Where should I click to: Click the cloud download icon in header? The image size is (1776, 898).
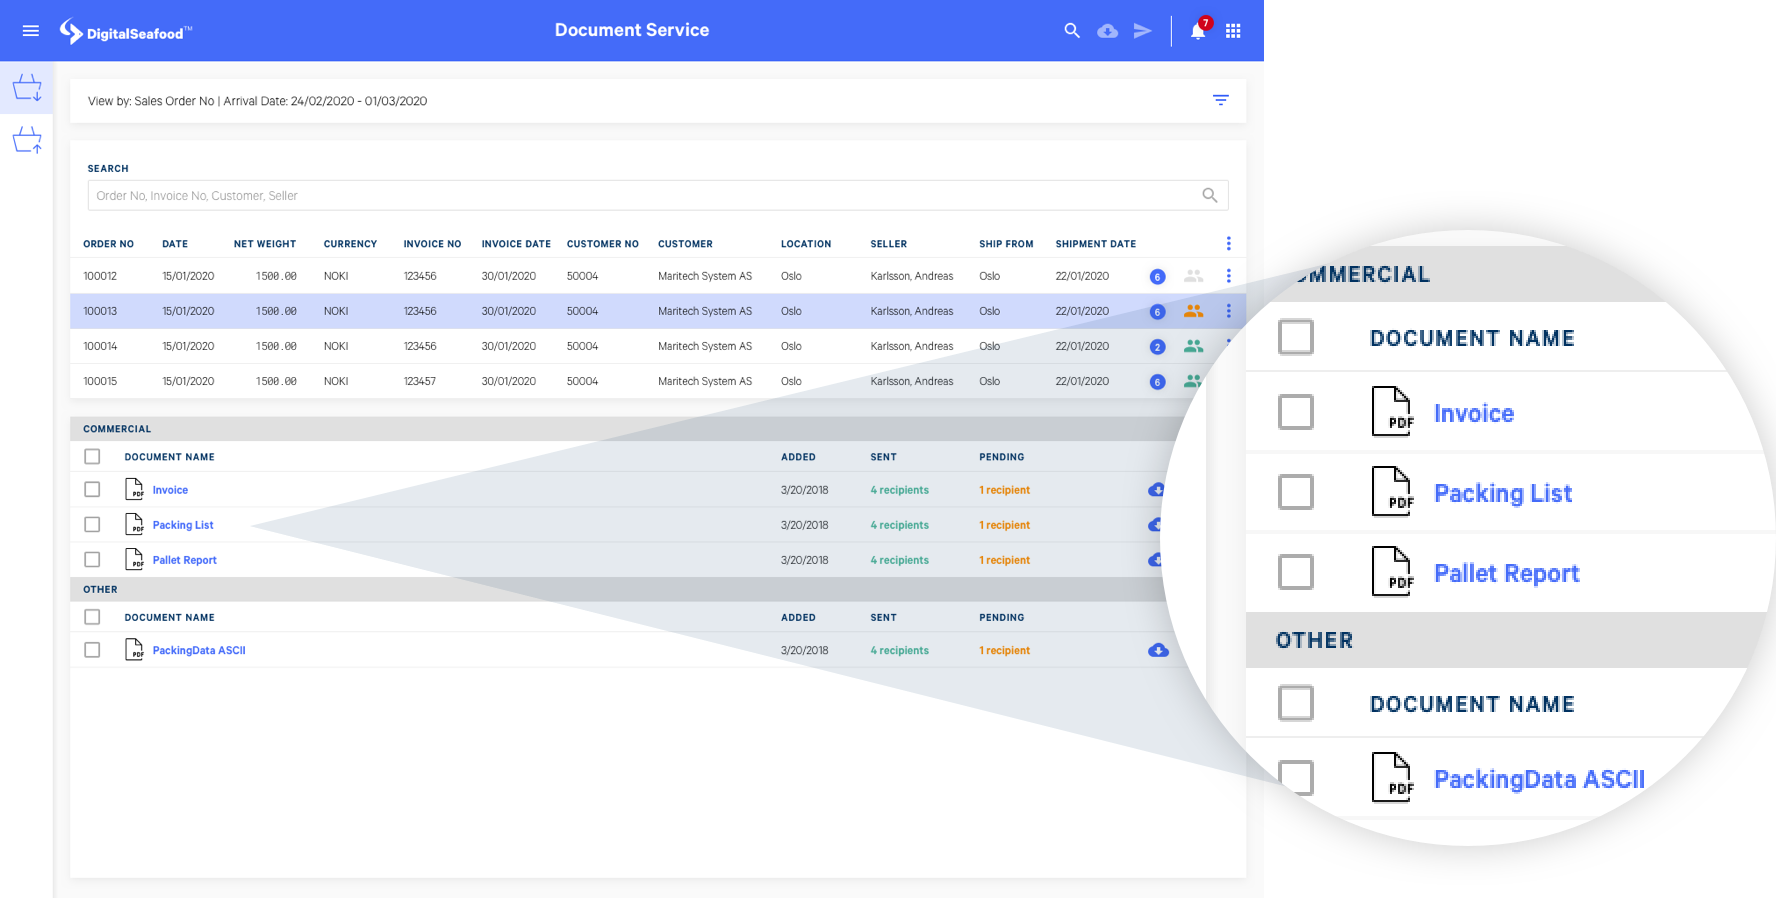[1107, 31]
